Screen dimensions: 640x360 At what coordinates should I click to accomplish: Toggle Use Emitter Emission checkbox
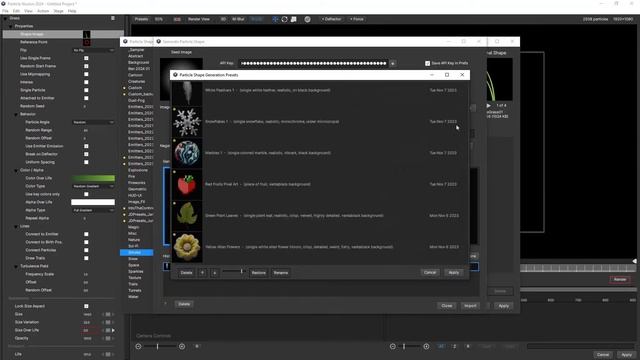click(x=86, y=146)
